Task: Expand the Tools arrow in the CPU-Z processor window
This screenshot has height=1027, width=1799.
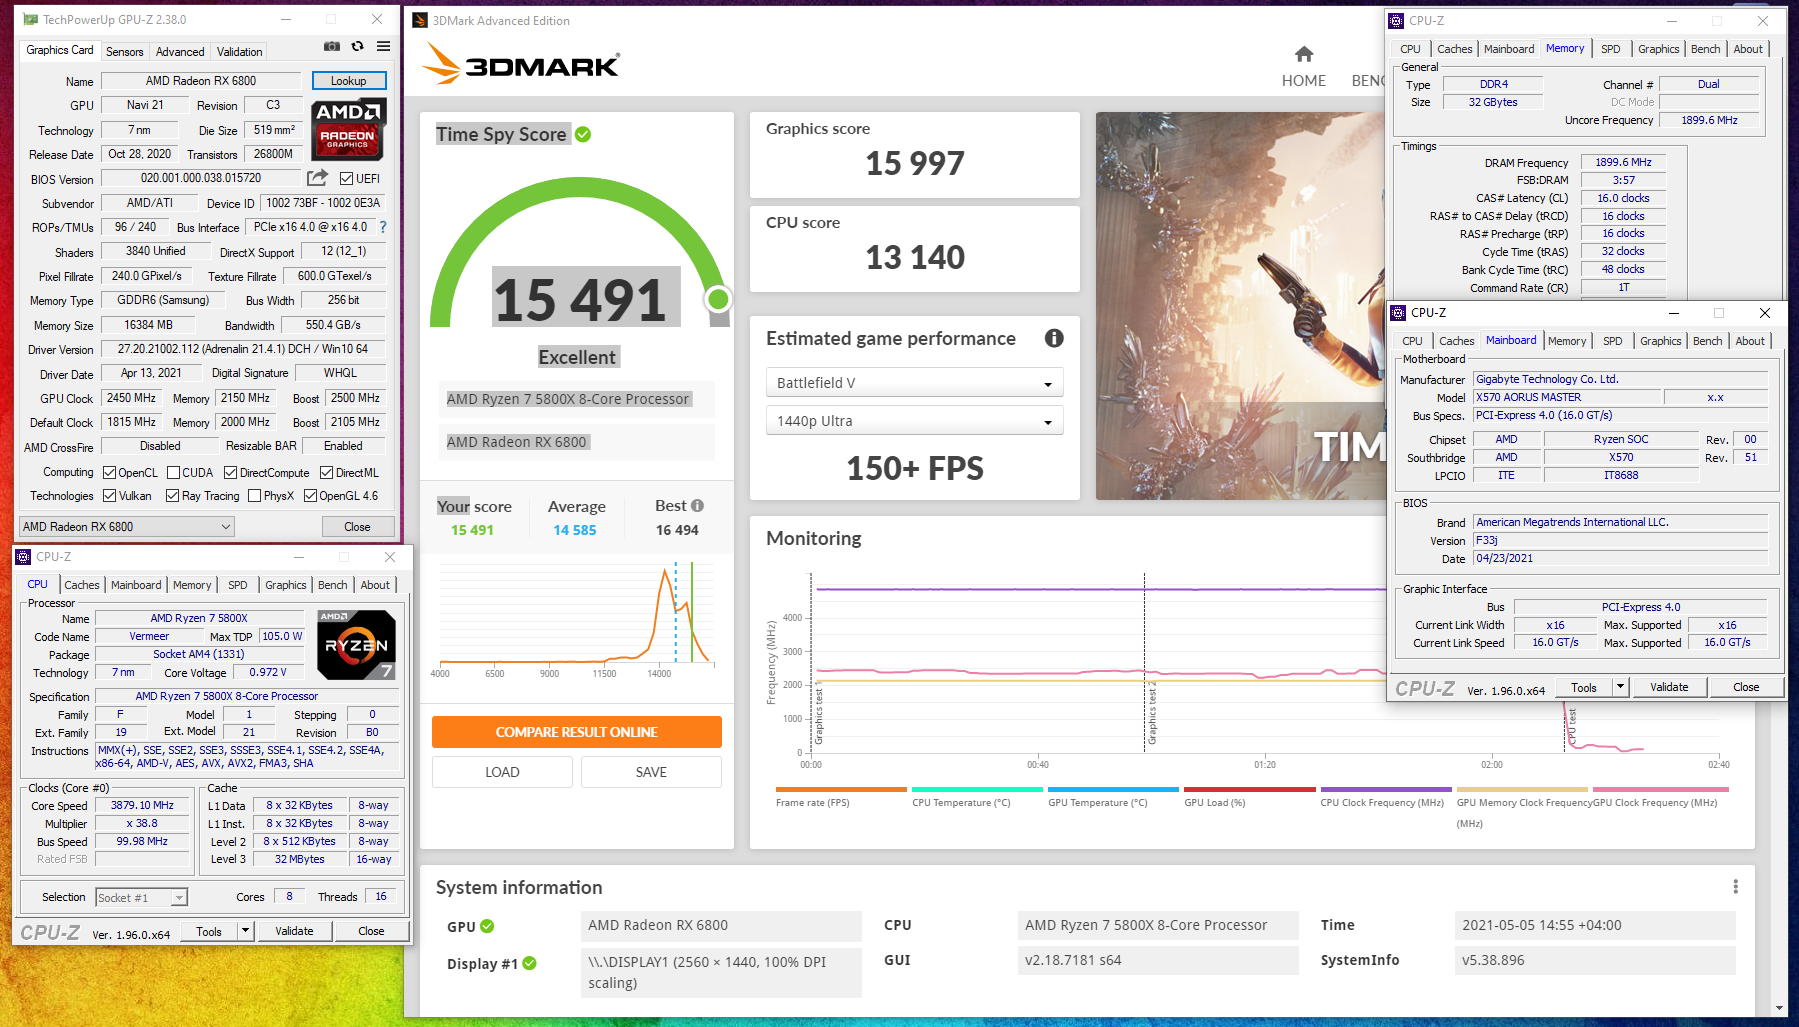Action: [245, 931]
